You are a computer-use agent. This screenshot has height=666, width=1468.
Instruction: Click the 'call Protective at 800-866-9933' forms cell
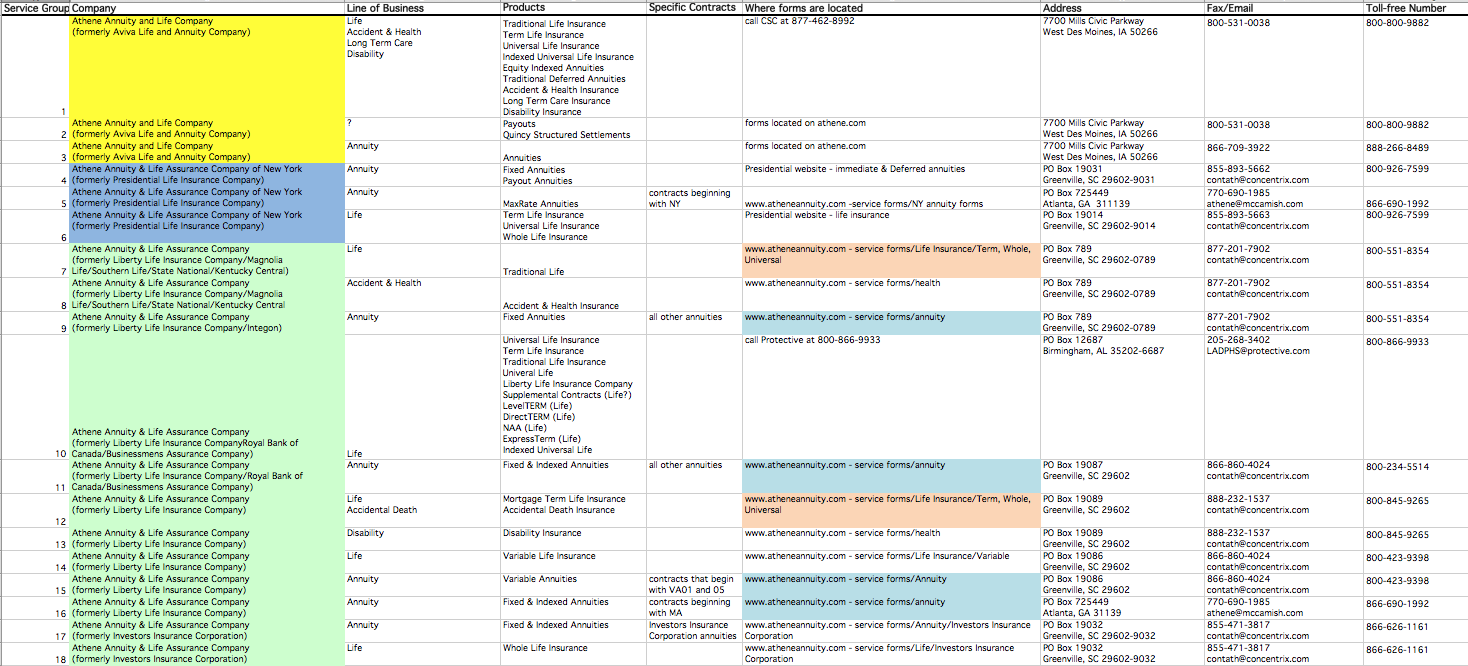point(890,397)
